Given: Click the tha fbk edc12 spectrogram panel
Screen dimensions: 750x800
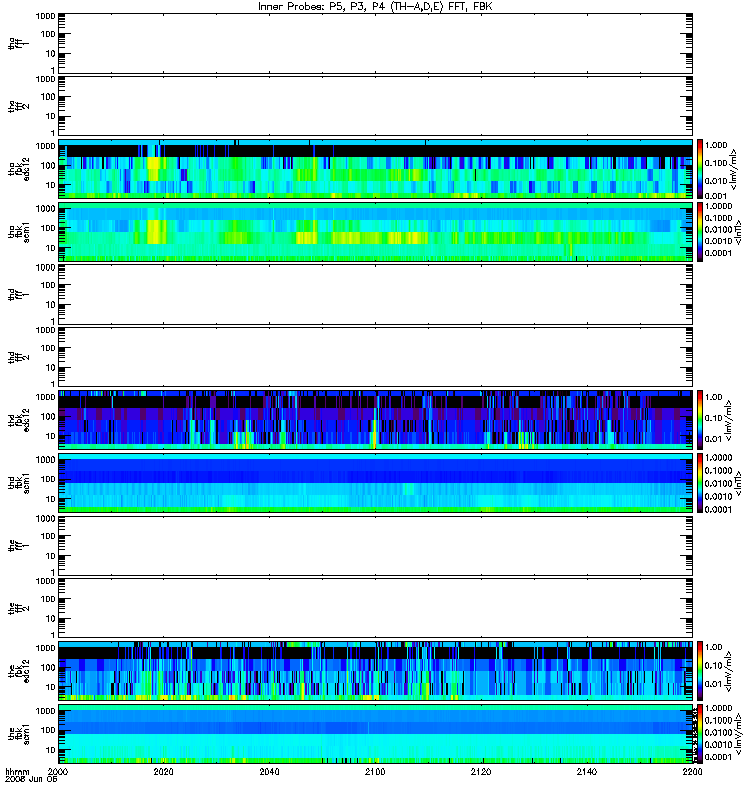Looking at the screenshot, I should tap(375, 169).
